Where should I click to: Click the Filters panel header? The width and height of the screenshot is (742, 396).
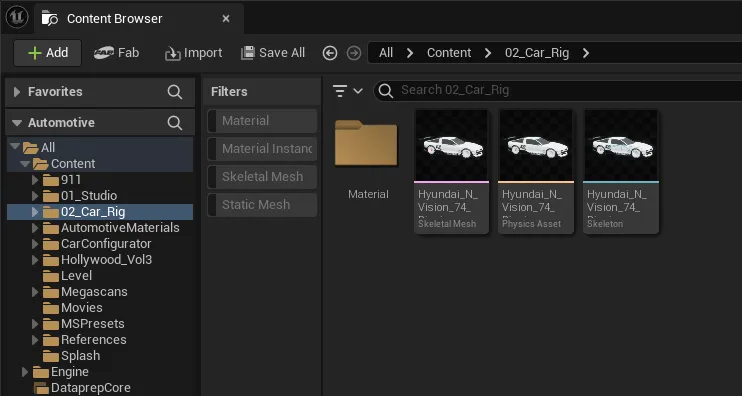pos(262,92)
